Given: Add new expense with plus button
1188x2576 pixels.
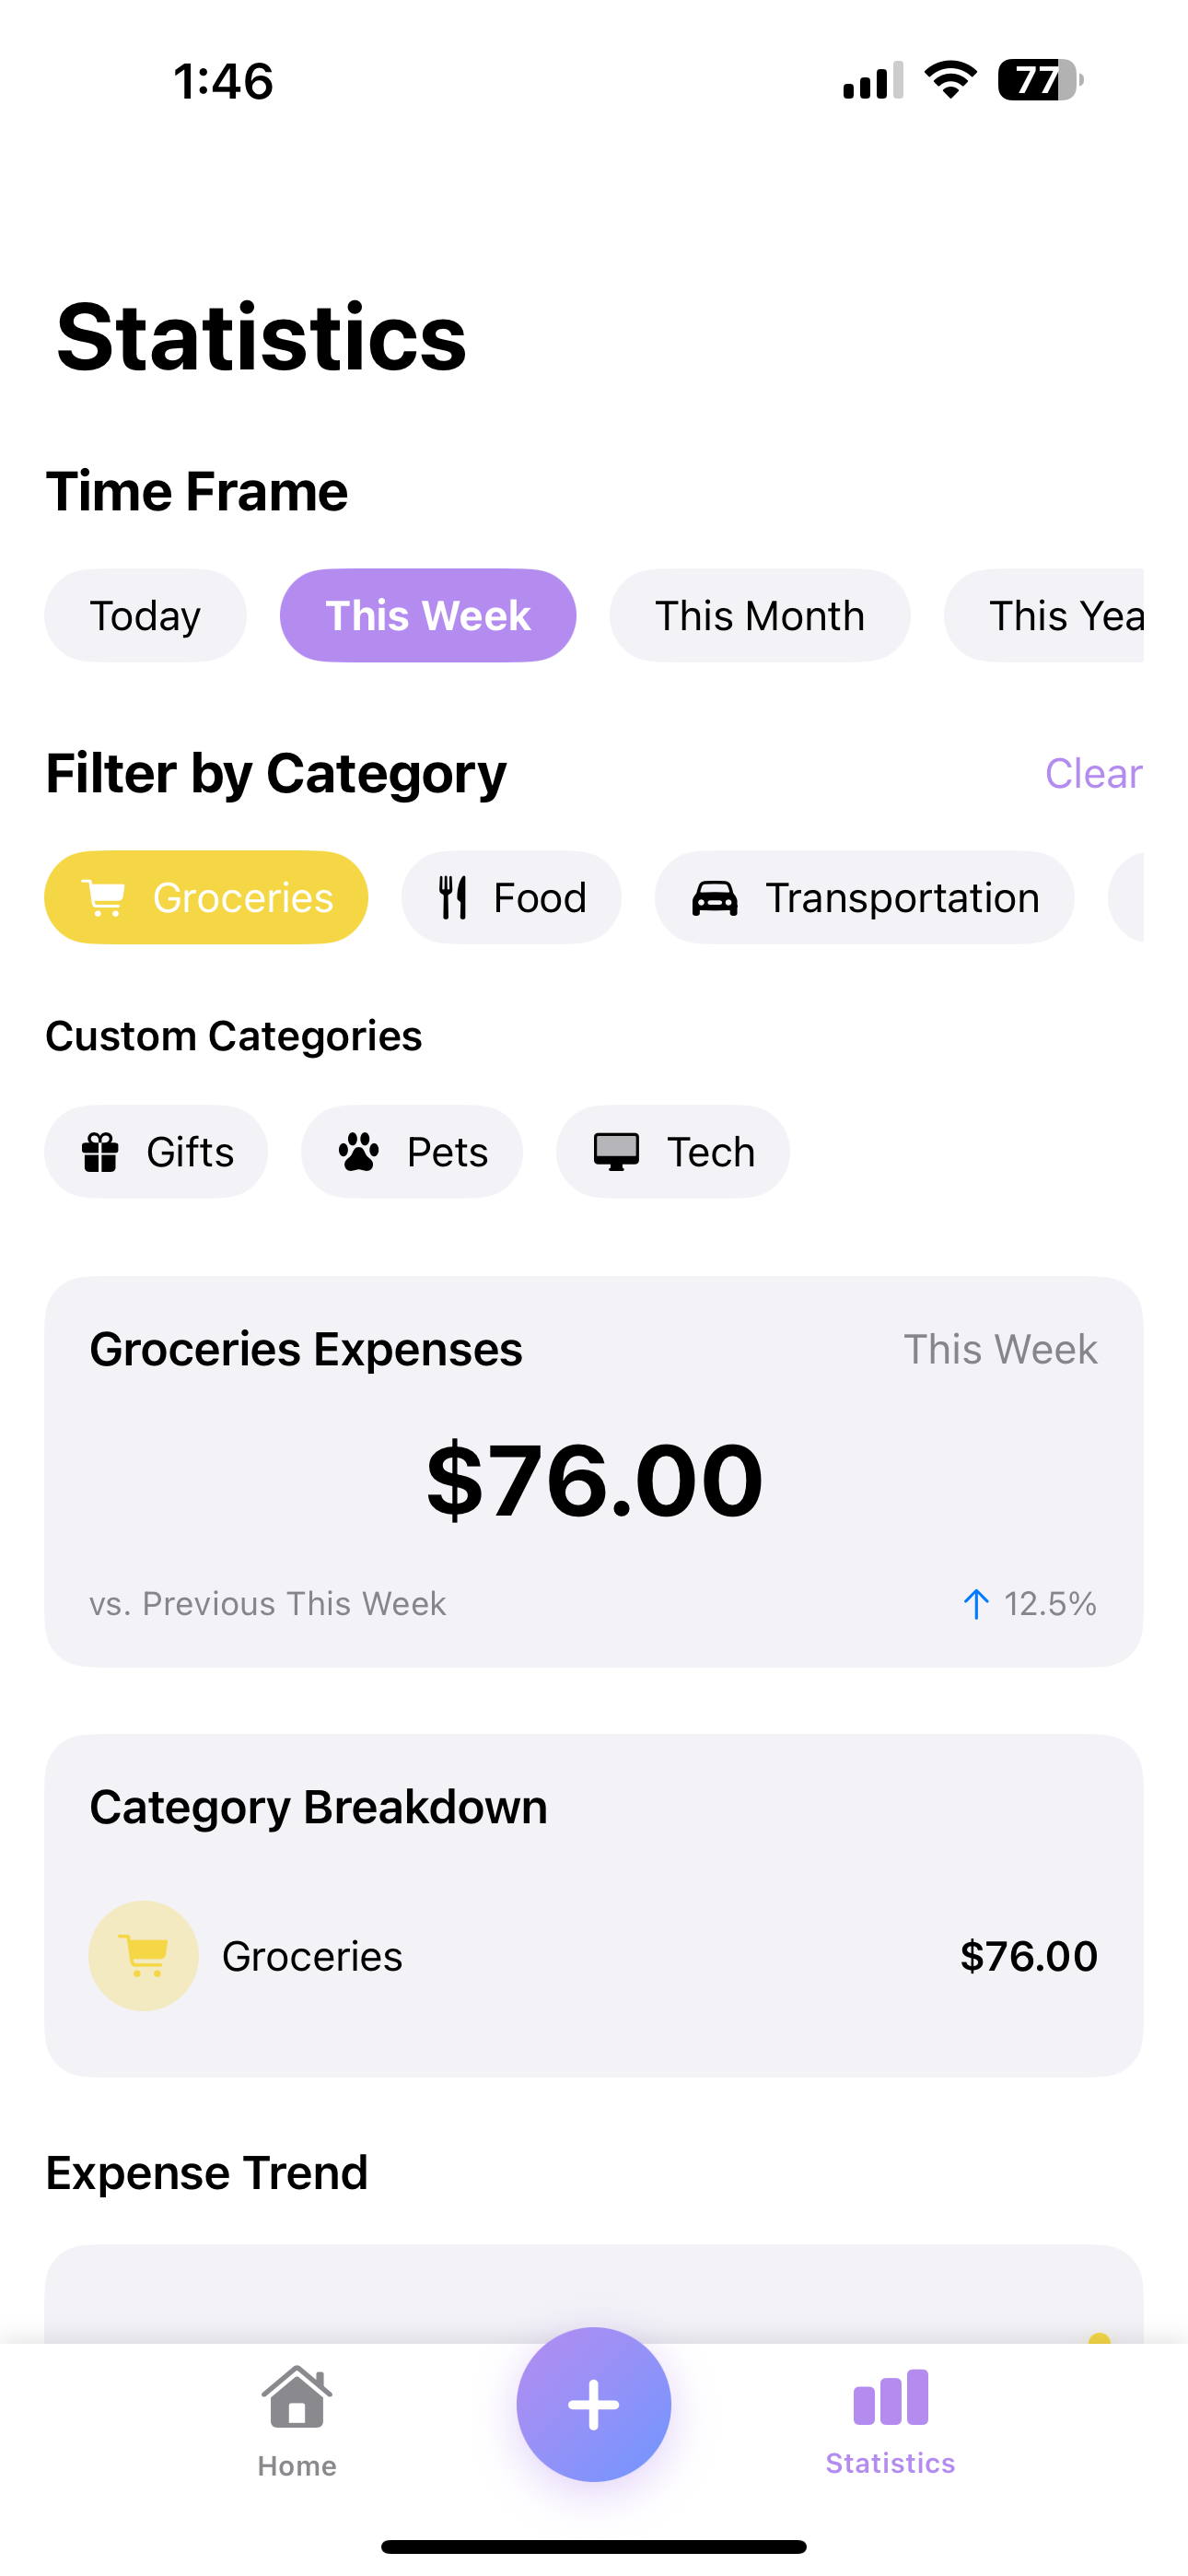Looking at the screenshot, I should [x=594, y=2404].
